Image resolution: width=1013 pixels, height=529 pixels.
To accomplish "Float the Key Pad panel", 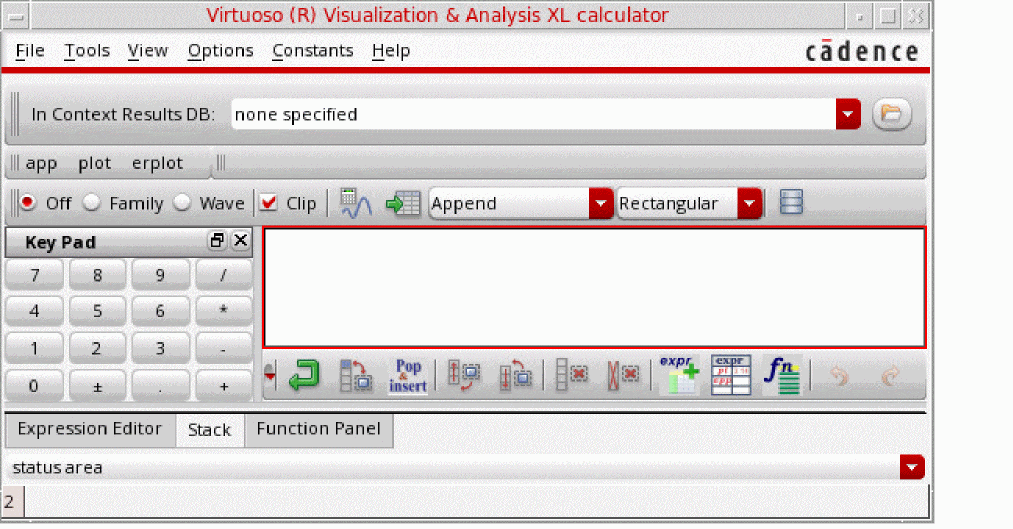I will tap(217, 241).
